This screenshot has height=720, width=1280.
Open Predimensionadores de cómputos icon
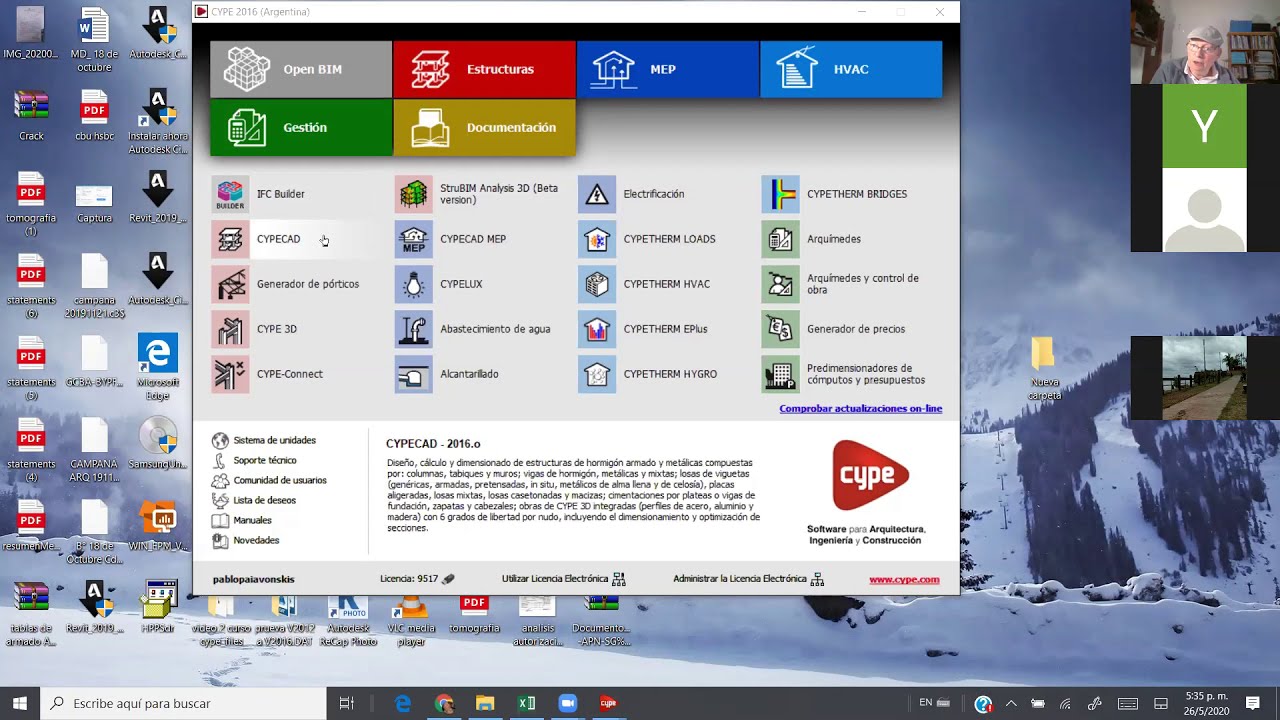(780, 374)
